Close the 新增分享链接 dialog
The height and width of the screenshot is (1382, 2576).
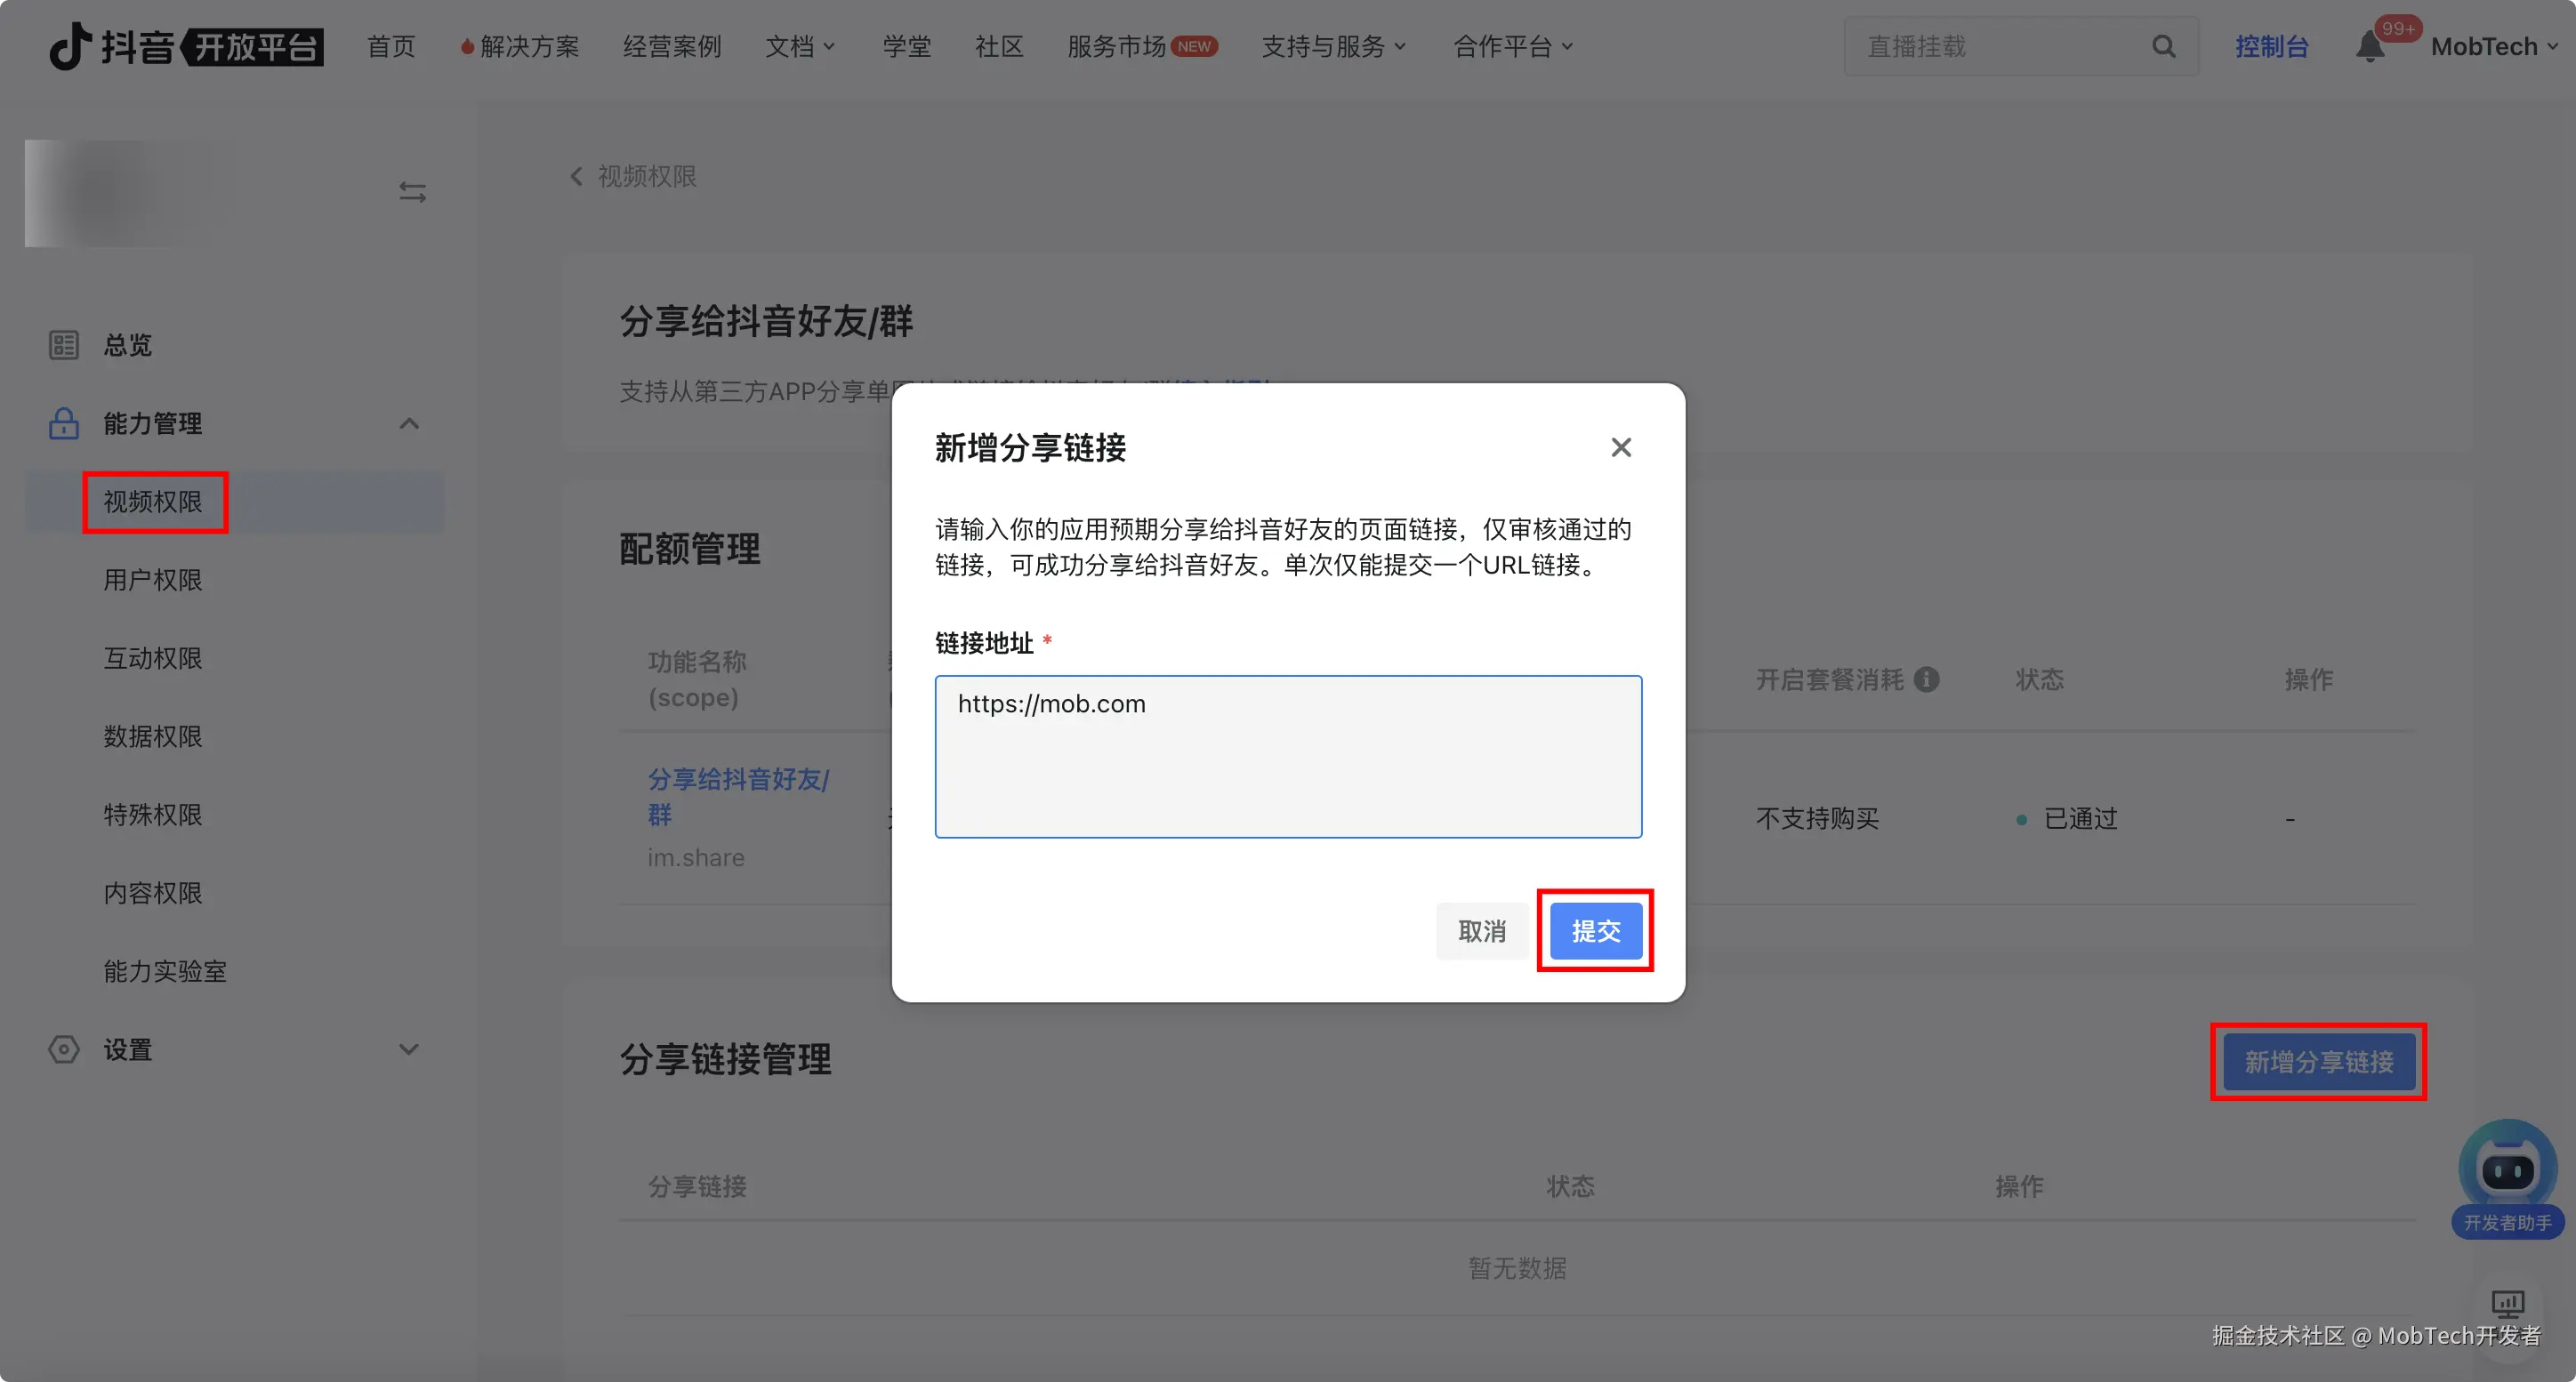pos(1621,447)
